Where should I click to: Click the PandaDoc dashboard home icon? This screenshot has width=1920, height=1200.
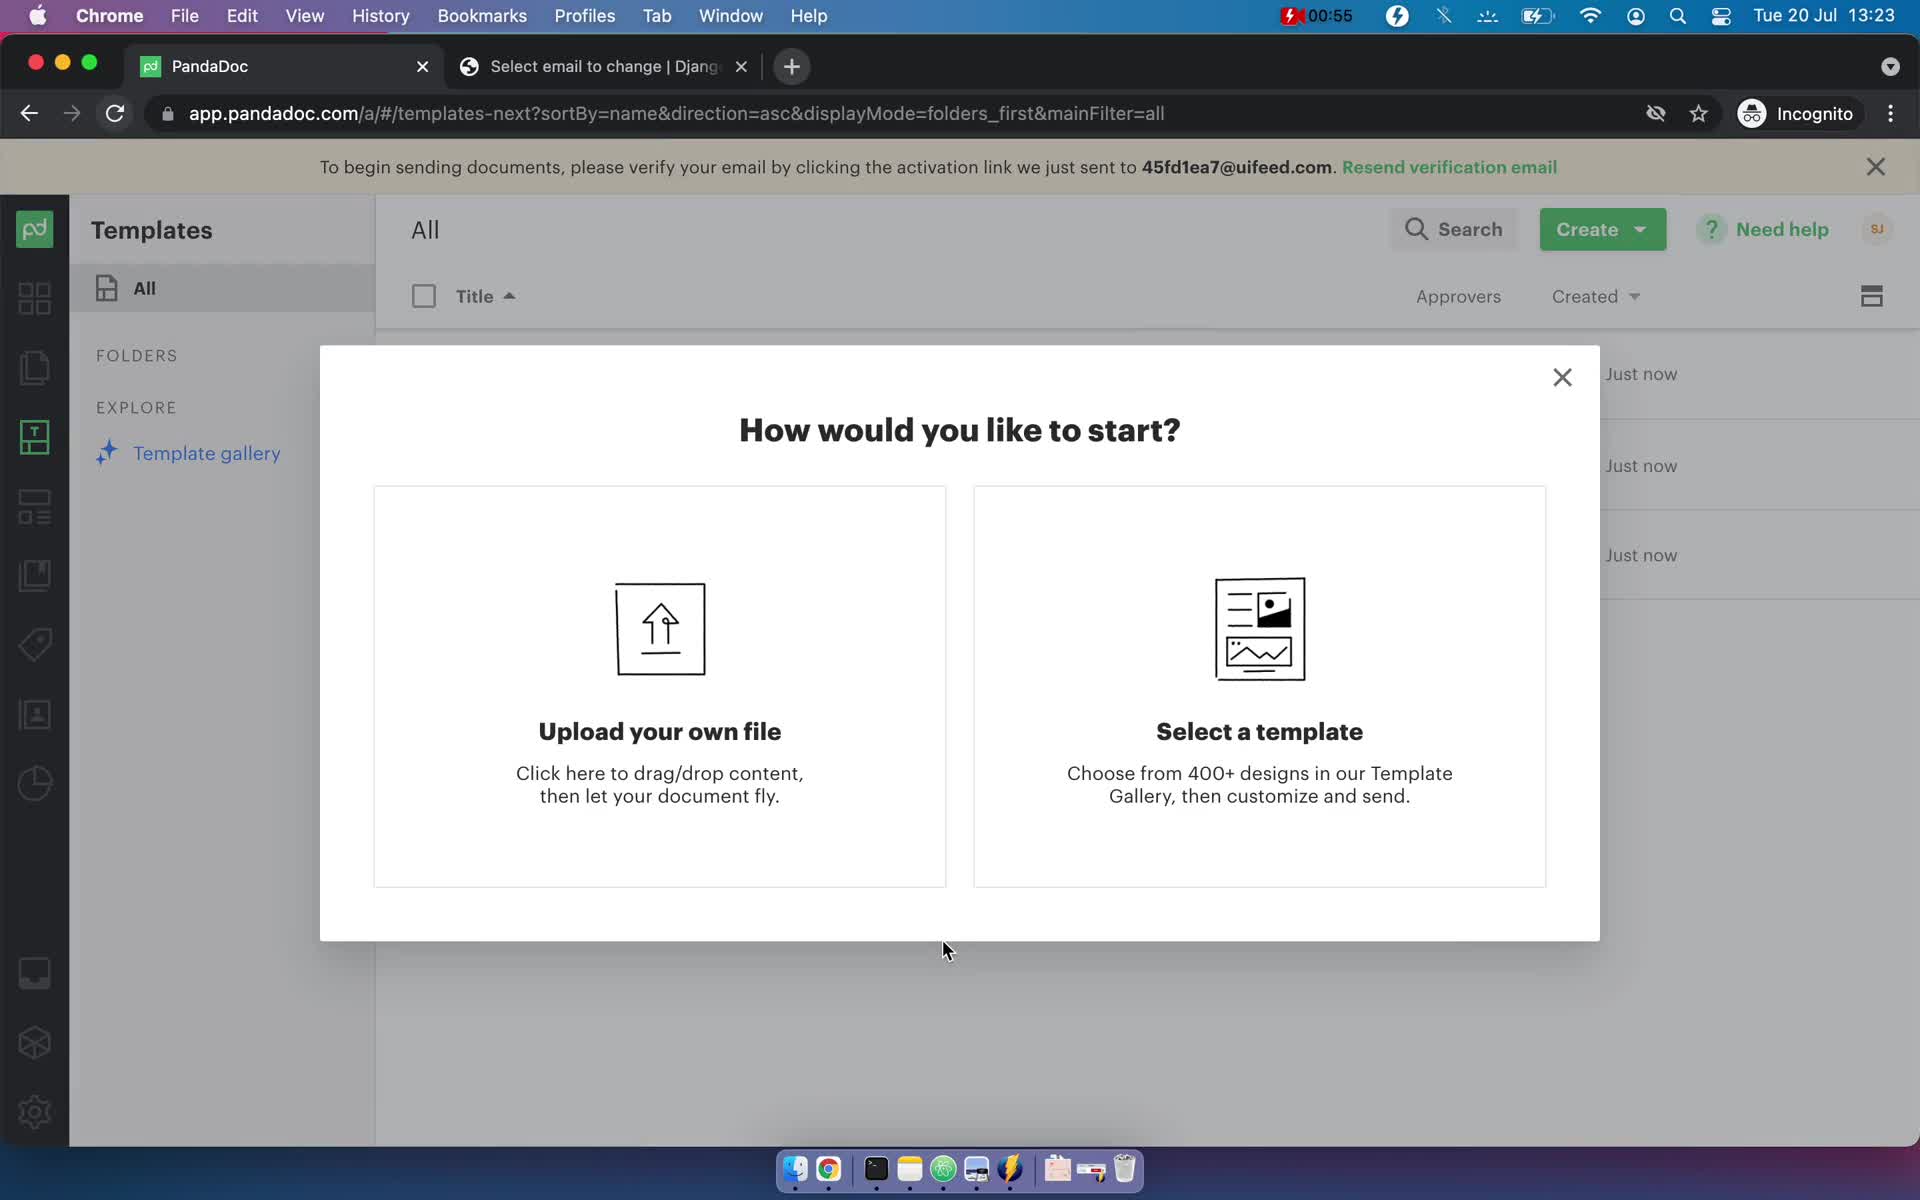[35, 229]
